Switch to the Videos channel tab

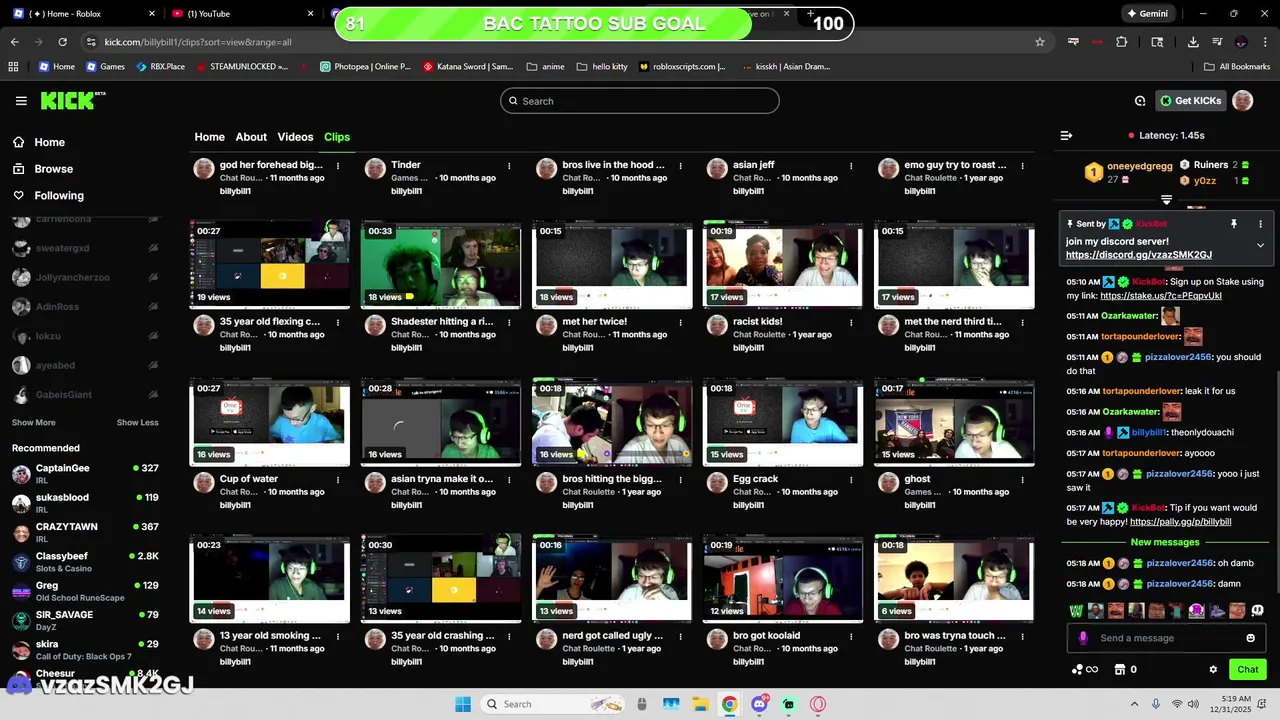(x=295, y=137)
